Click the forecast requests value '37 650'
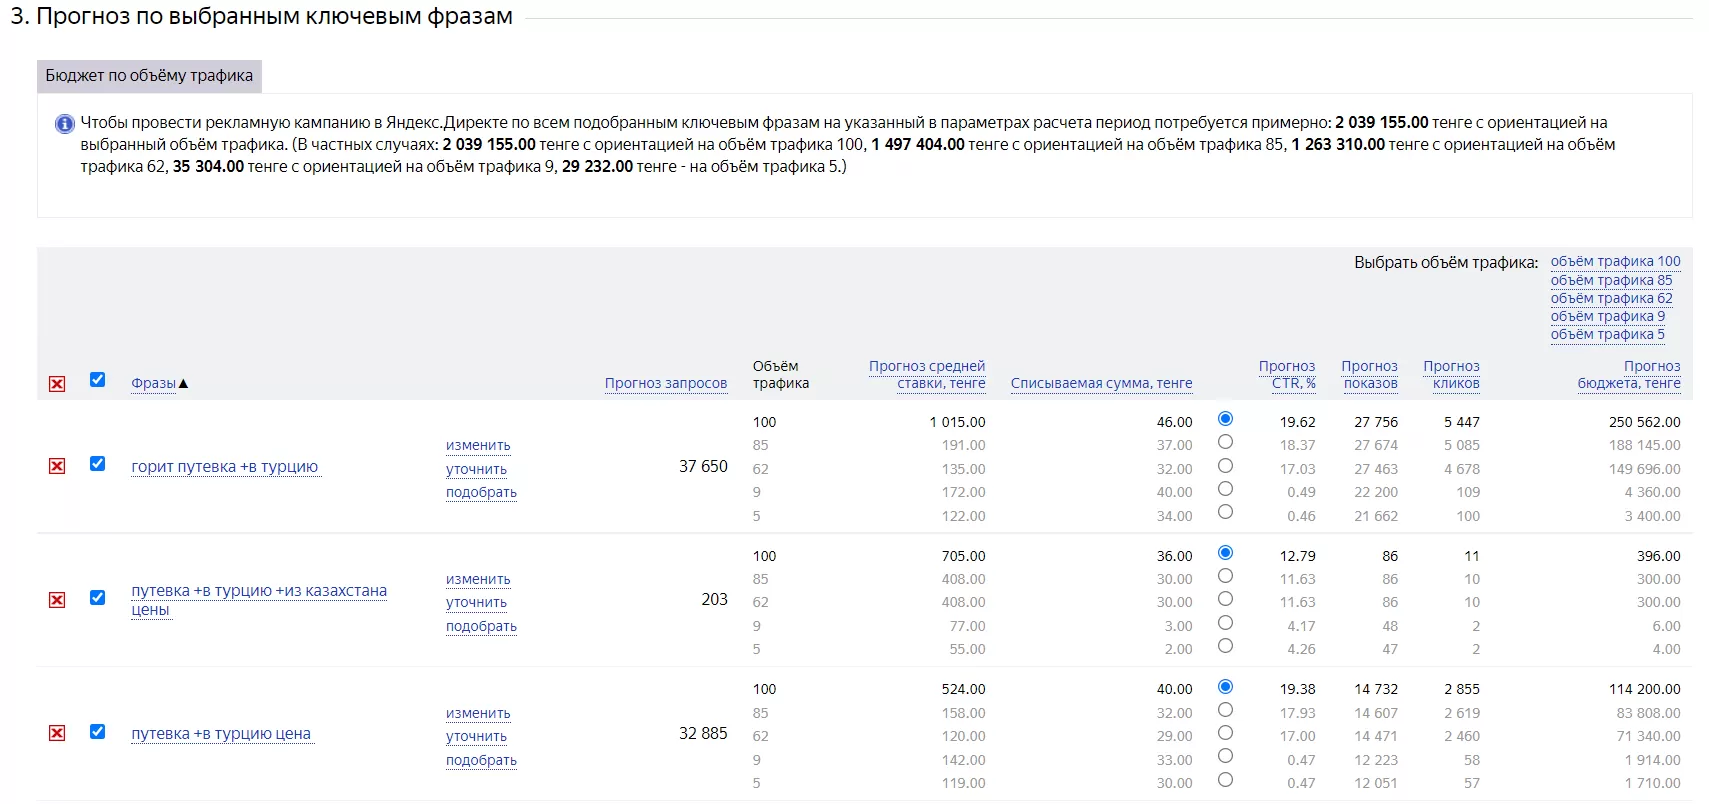Screen dimensions: 1709x804 tap(703, 467)
